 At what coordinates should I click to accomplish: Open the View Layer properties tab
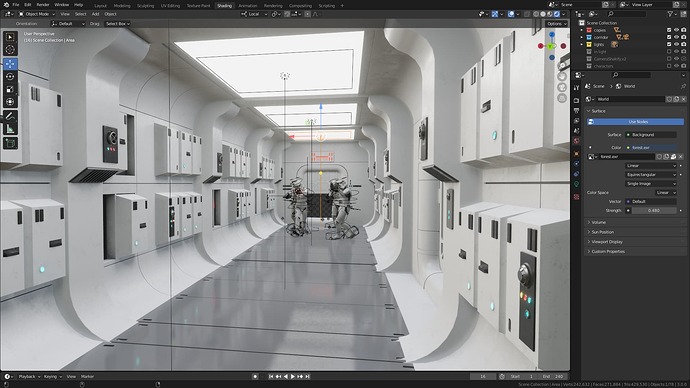point(576,121)
